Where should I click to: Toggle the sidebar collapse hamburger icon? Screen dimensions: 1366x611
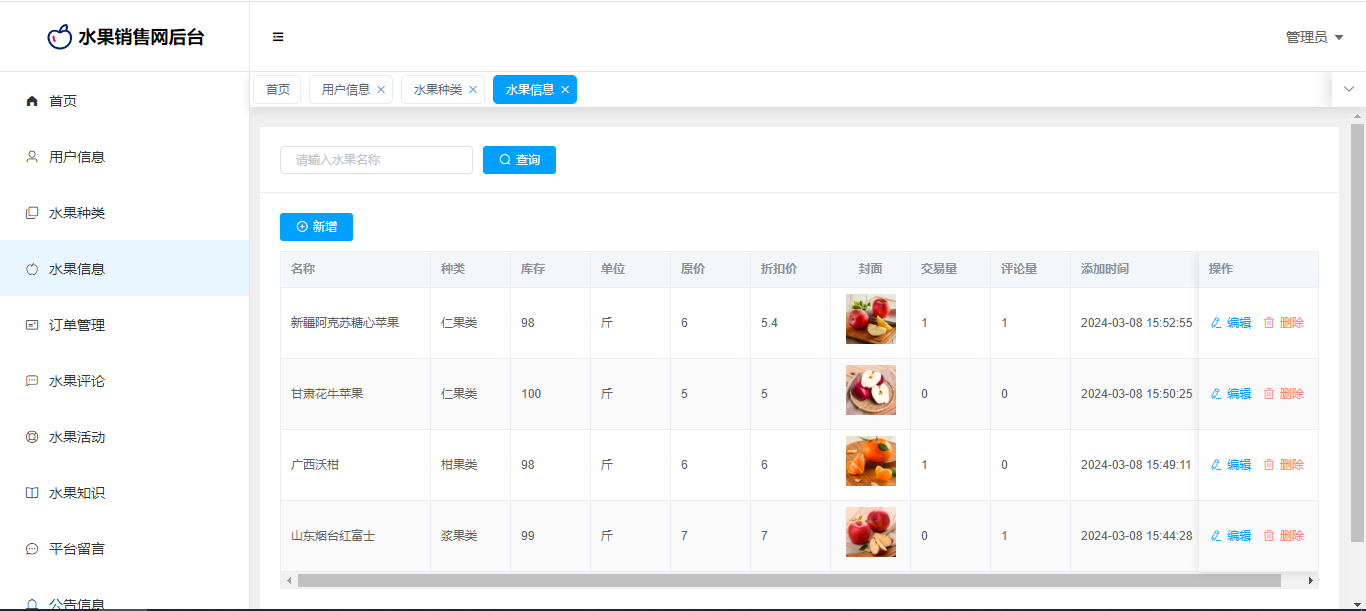point(278,37)
